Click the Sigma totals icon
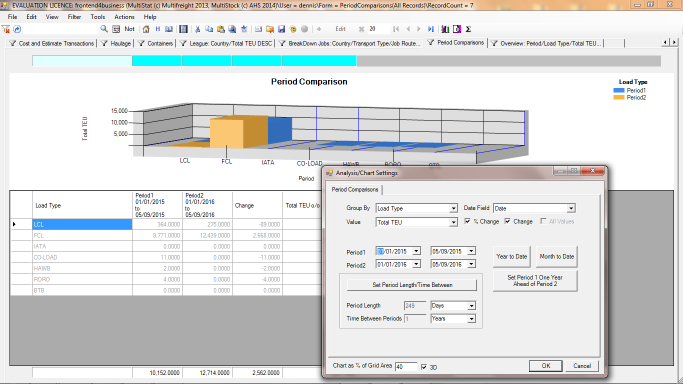The height and width of the screenshot is (384, 683). [468, 29]
